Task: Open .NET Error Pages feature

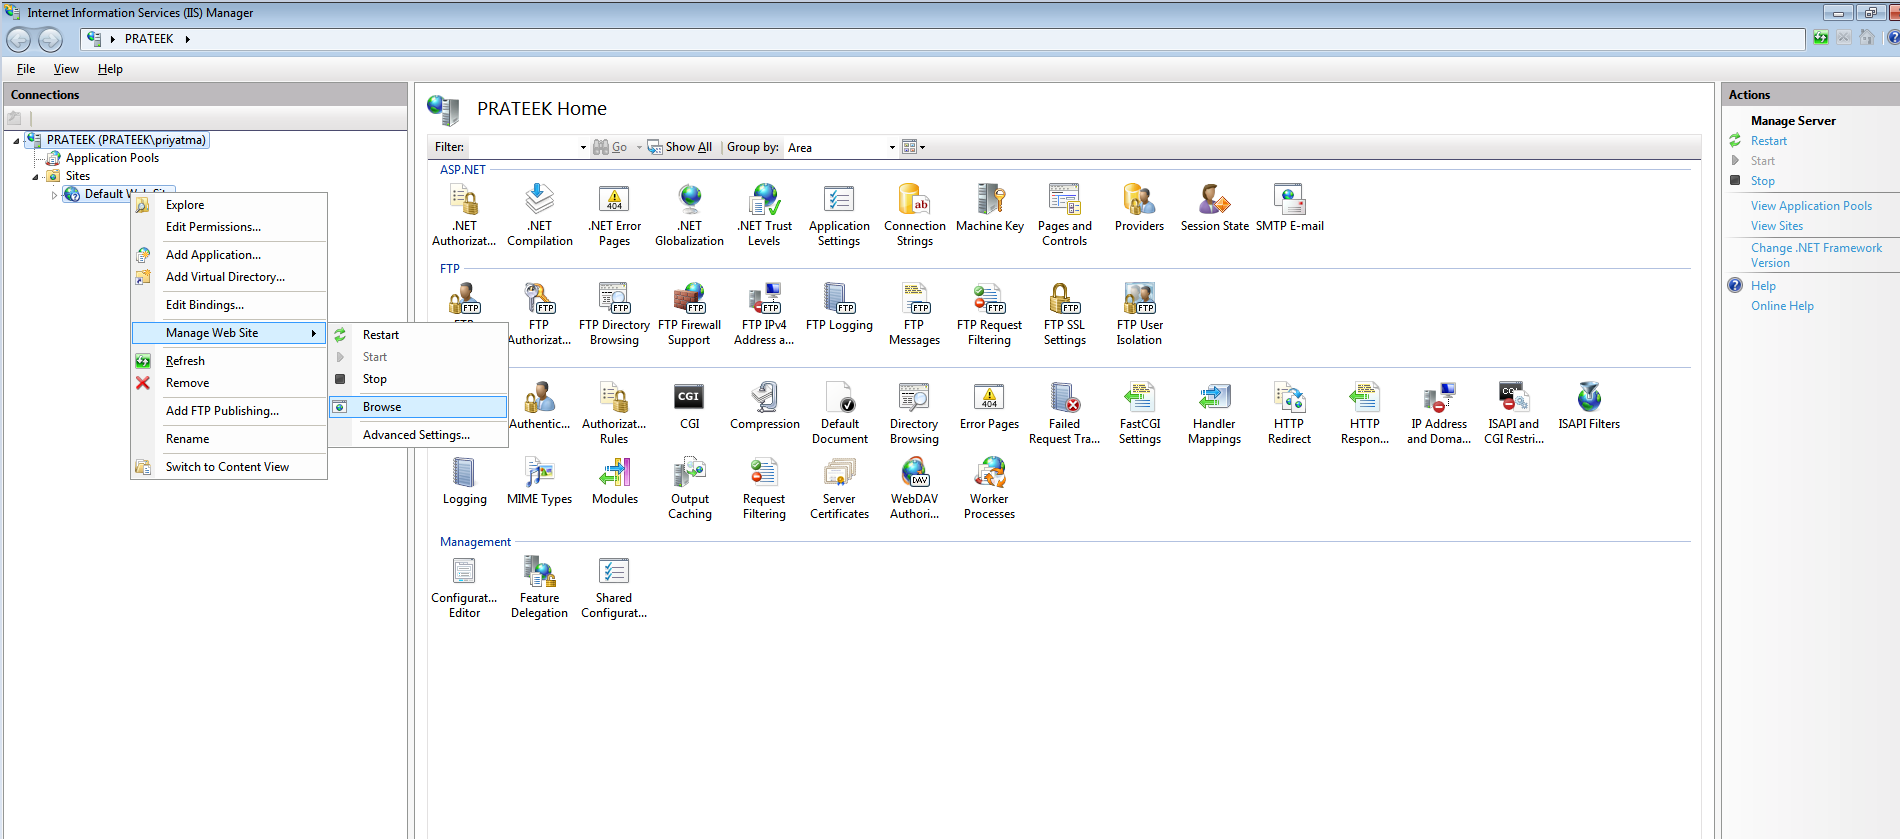Action: pos(615,215)
